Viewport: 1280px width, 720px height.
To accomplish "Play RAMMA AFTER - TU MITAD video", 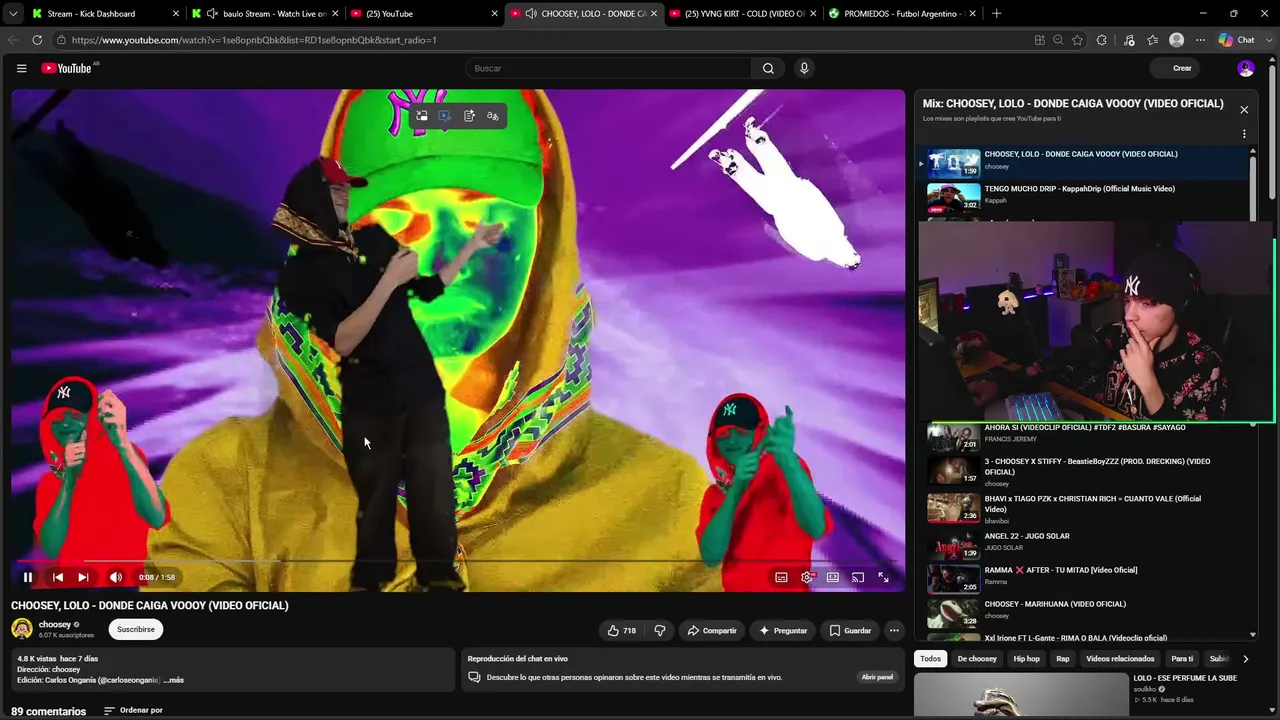I will (x=1084, y=578).
